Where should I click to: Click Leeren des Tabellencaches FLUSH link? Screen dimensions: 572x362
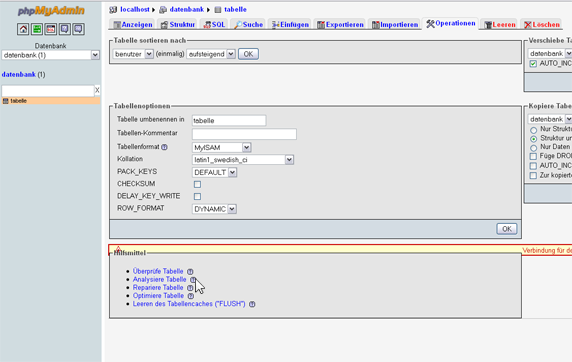189,304
